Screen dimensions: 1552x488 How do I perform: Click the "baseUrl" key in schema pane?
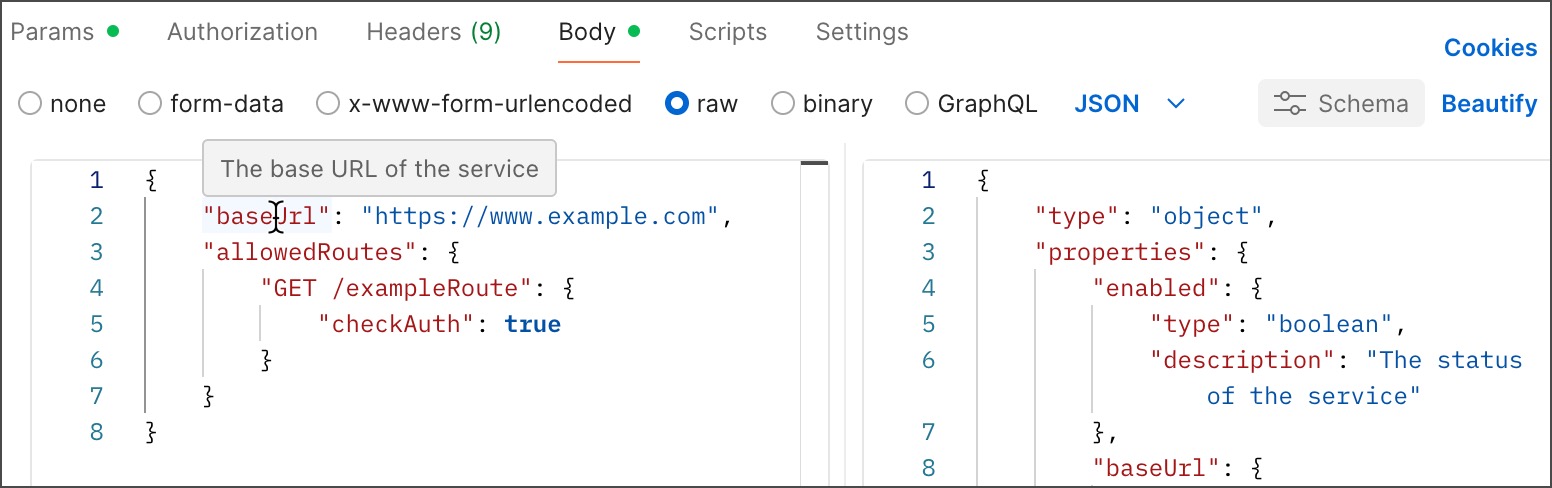coord(1158,468)
